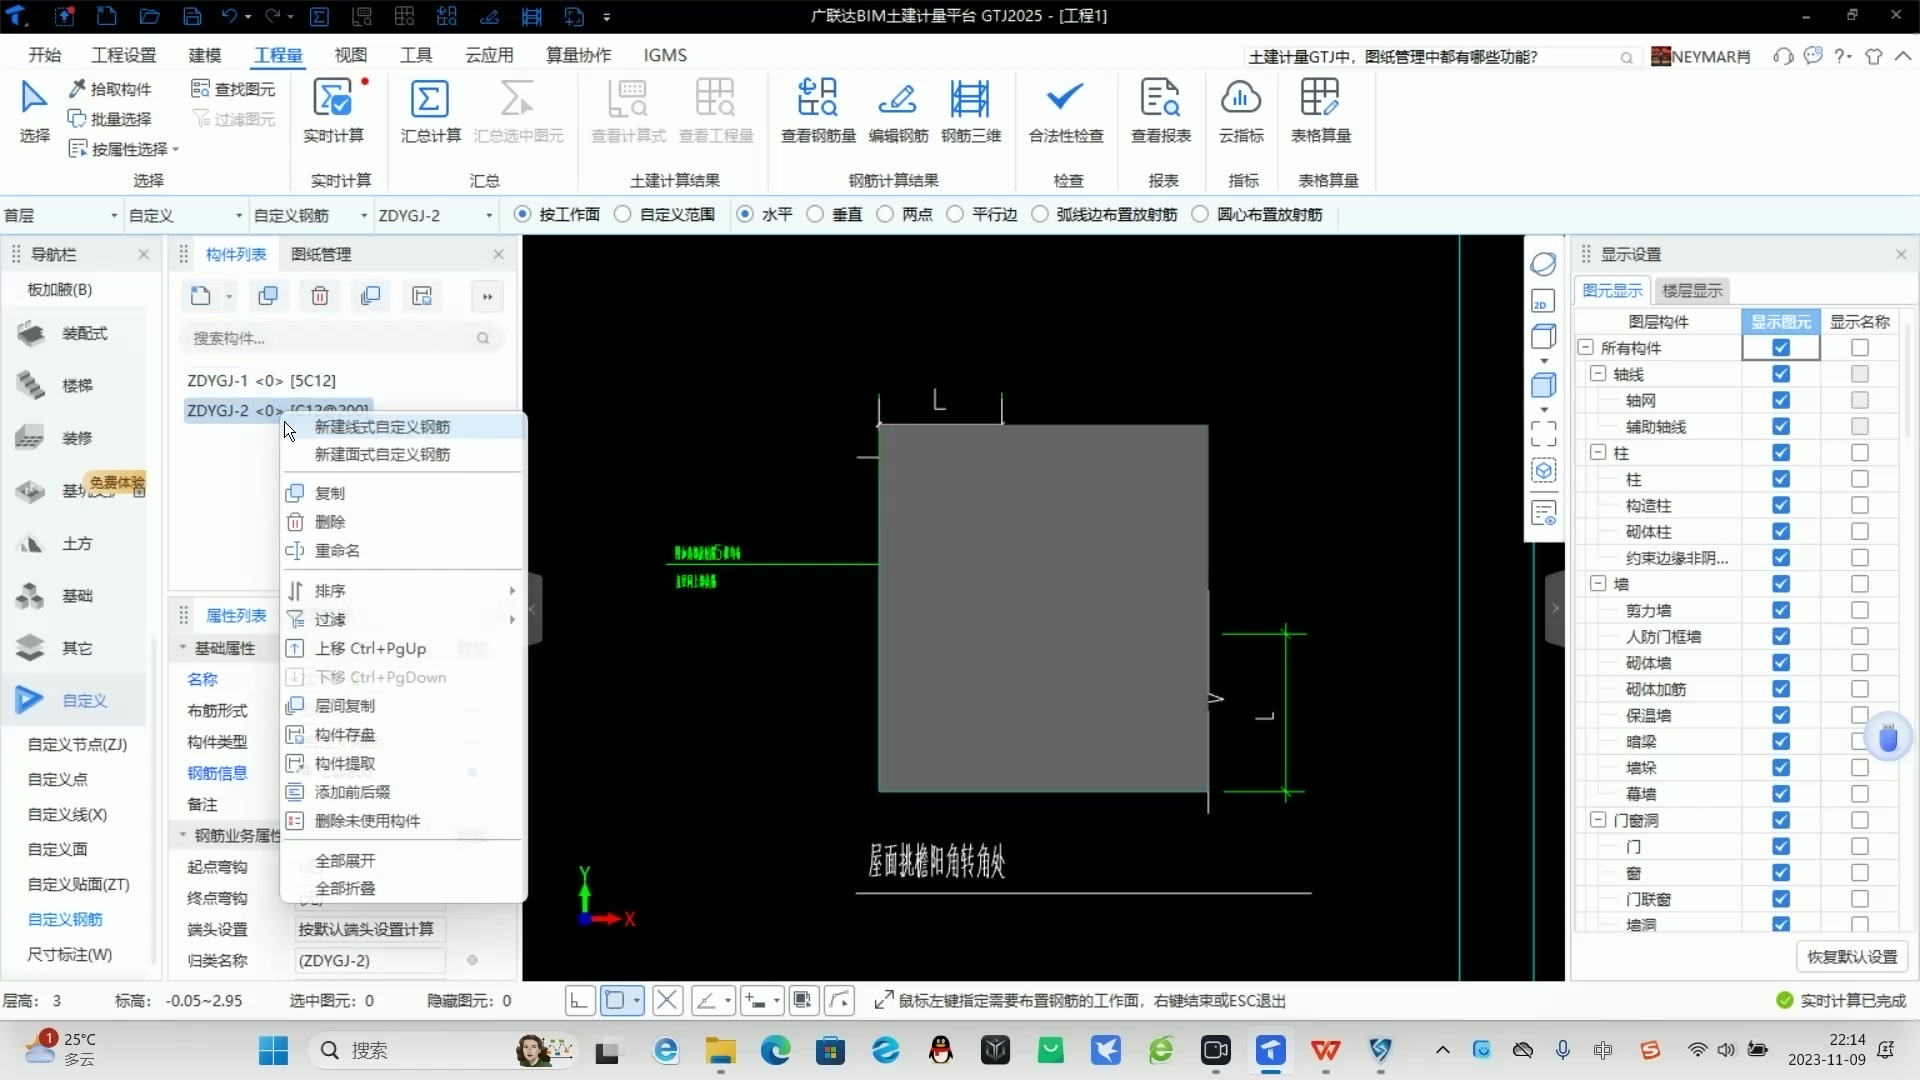Viewport: 1920px width, 1080px height.
Task: Open the ZDYGJ-2 component dropdown
Action: [x=488, y=215]
